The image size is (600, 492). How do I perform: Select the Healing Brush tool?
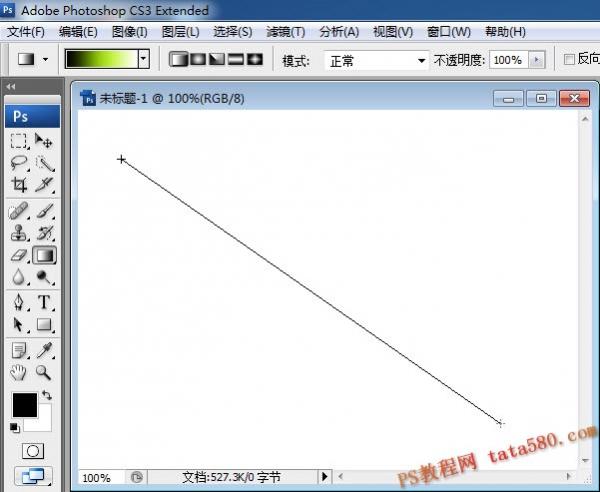click(18, 211)
